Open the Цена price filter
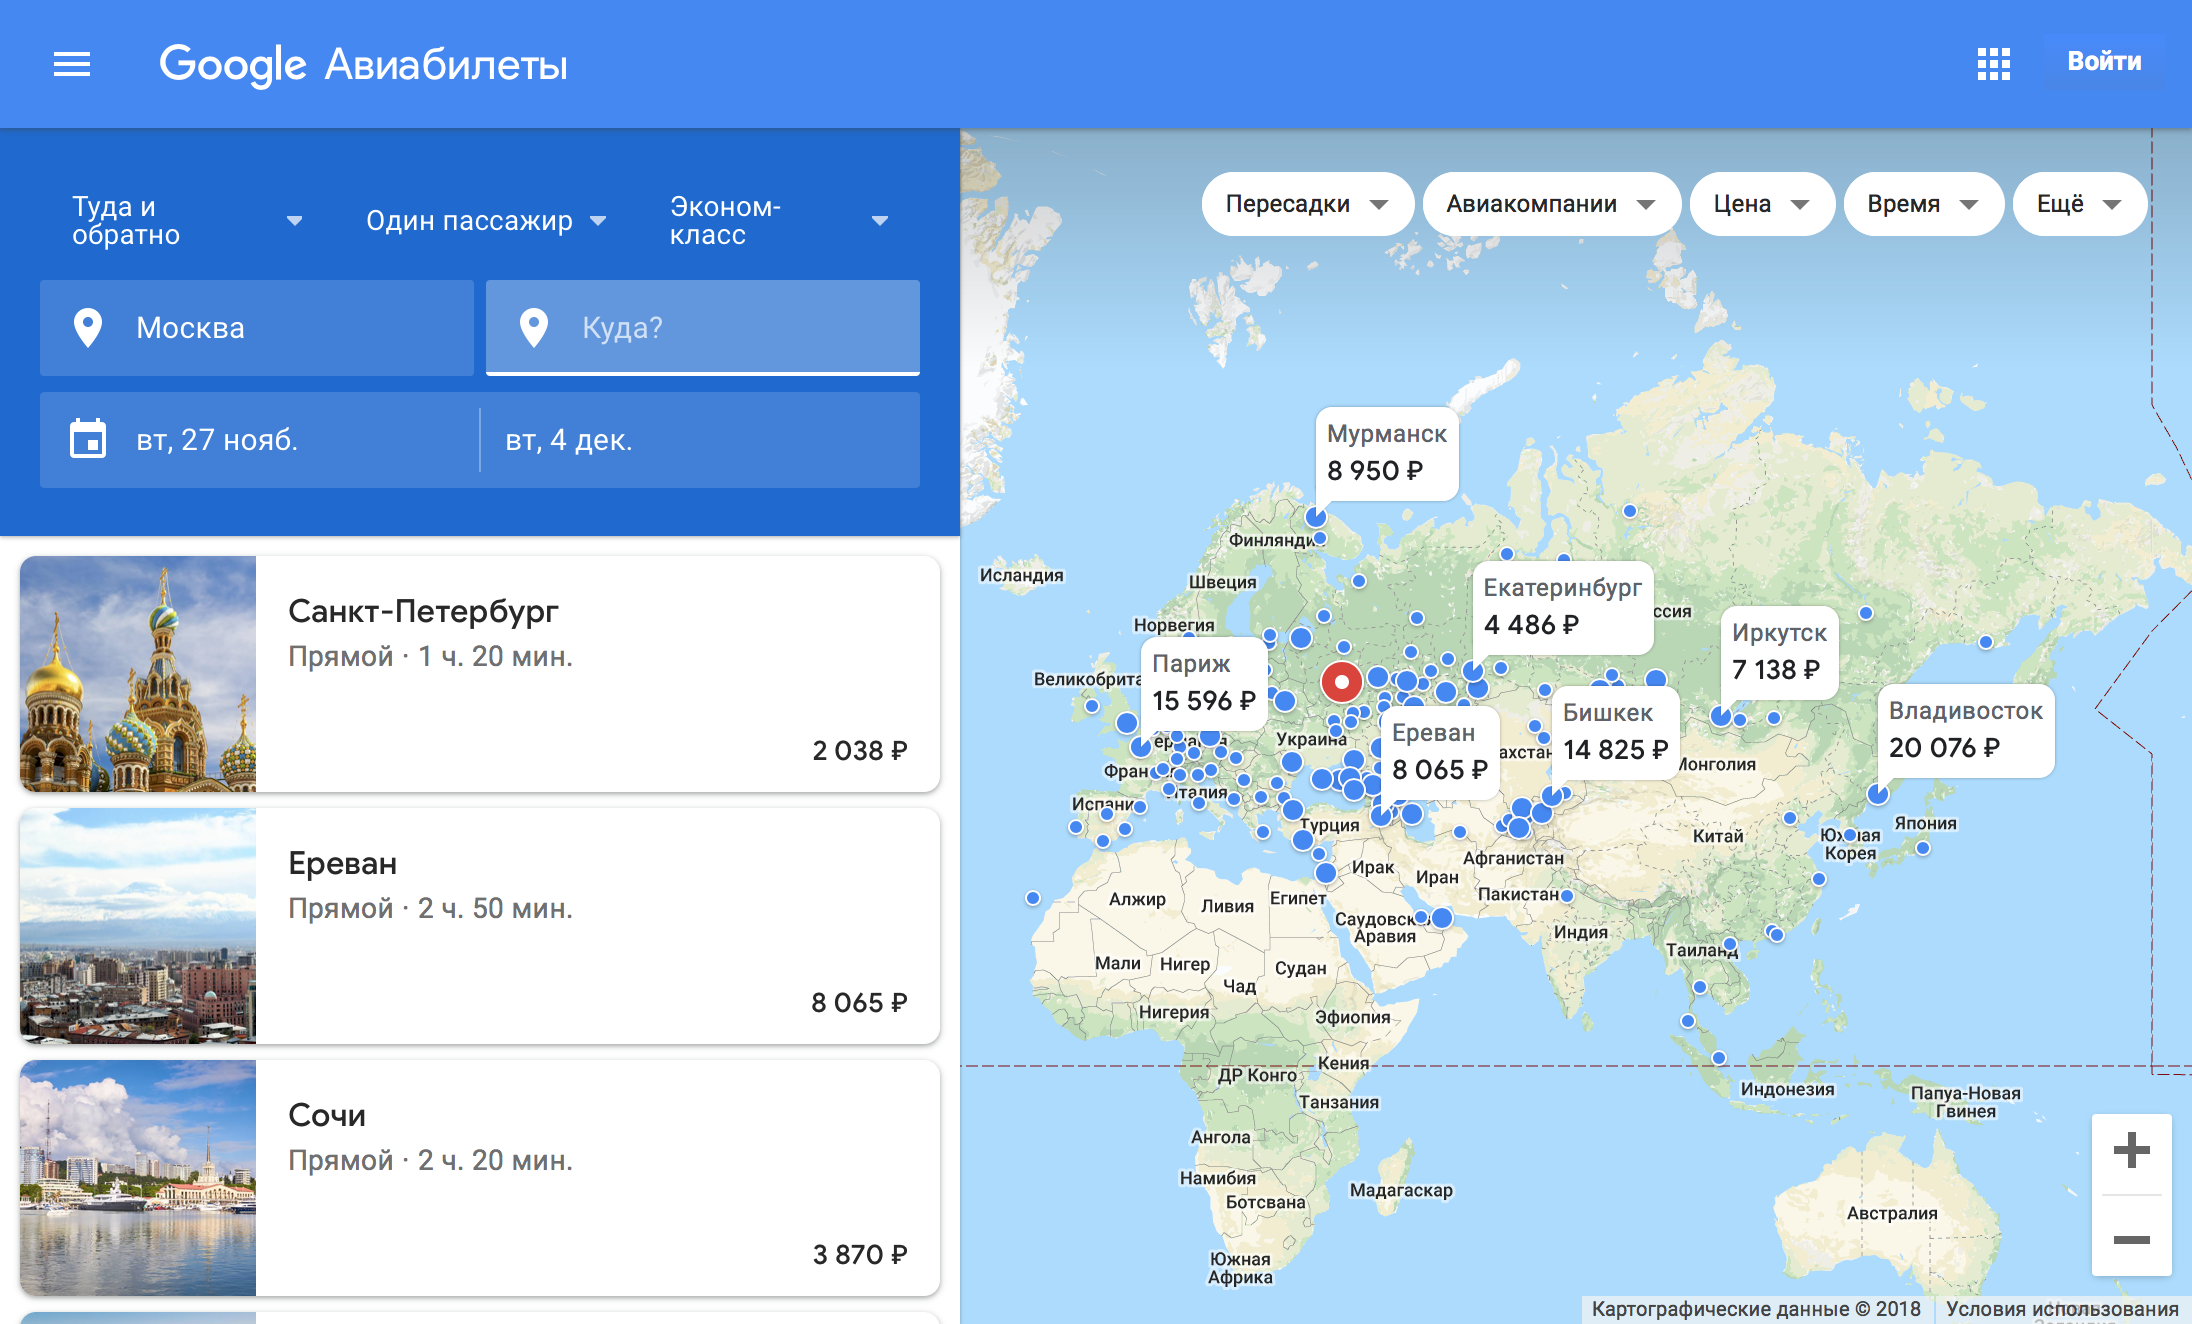The image size is (2192, 1324). [1761, 204]
